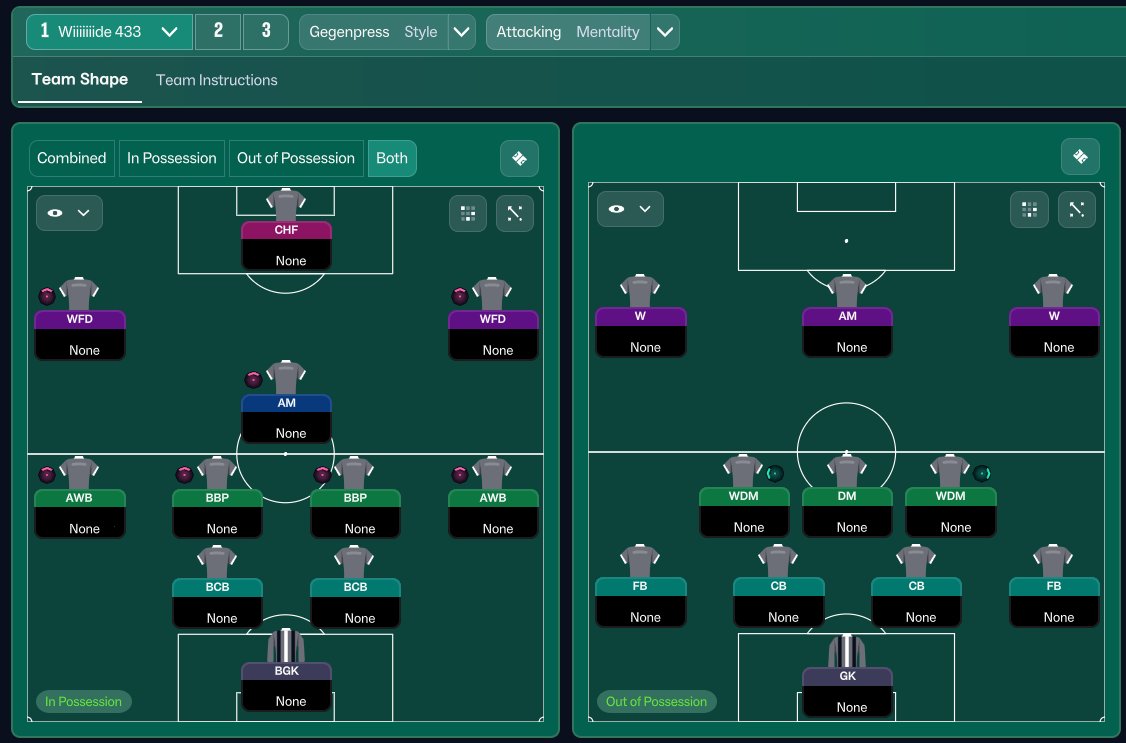Click the instruction badge on In Possession AM

click(x=253, y=380)
